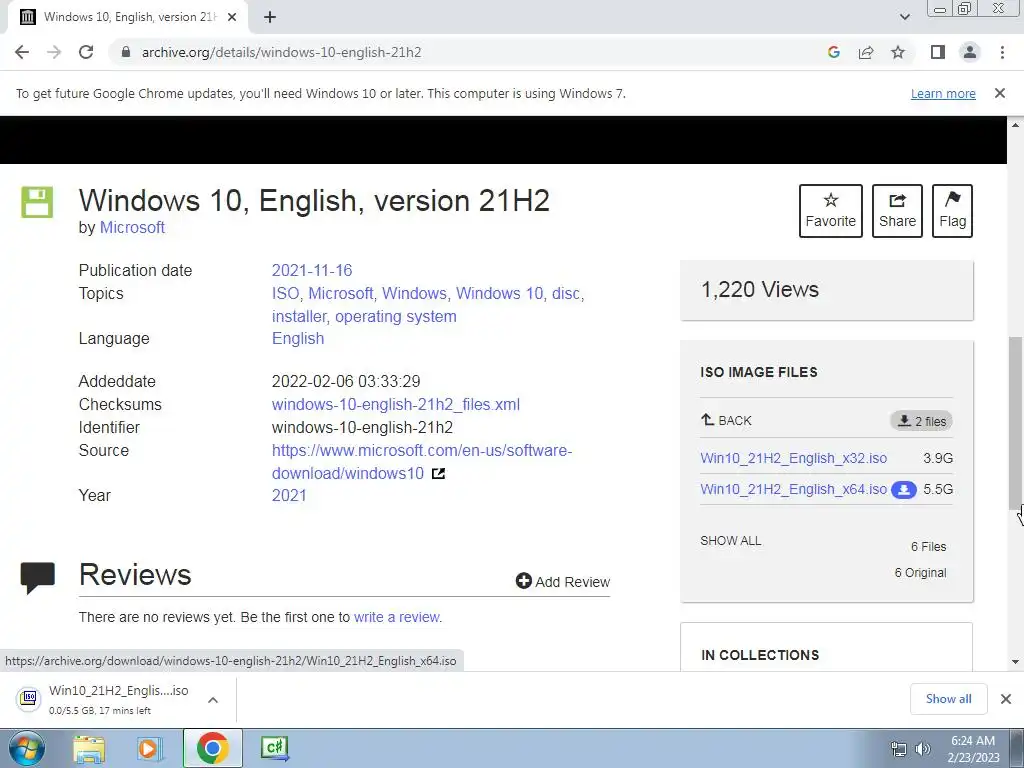Click the browser back arrow

(x=22, y=52)
